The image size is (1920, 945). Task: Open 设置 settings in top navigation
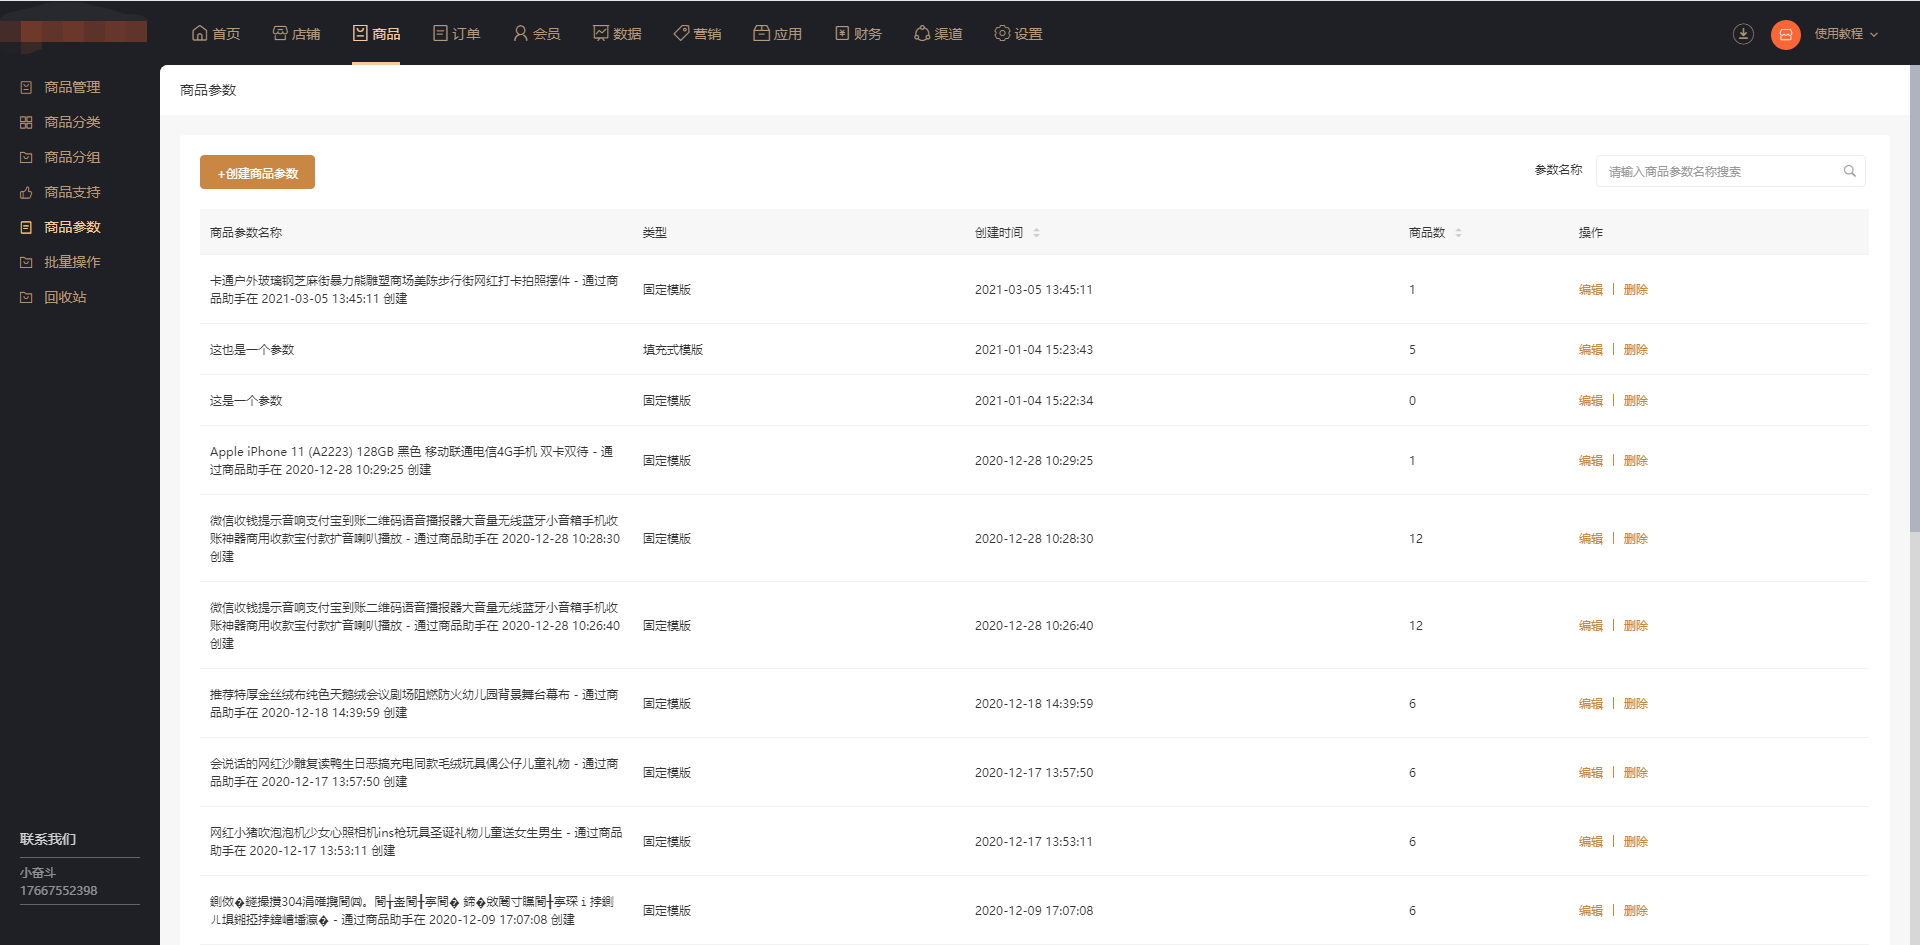coord(1018,34)
